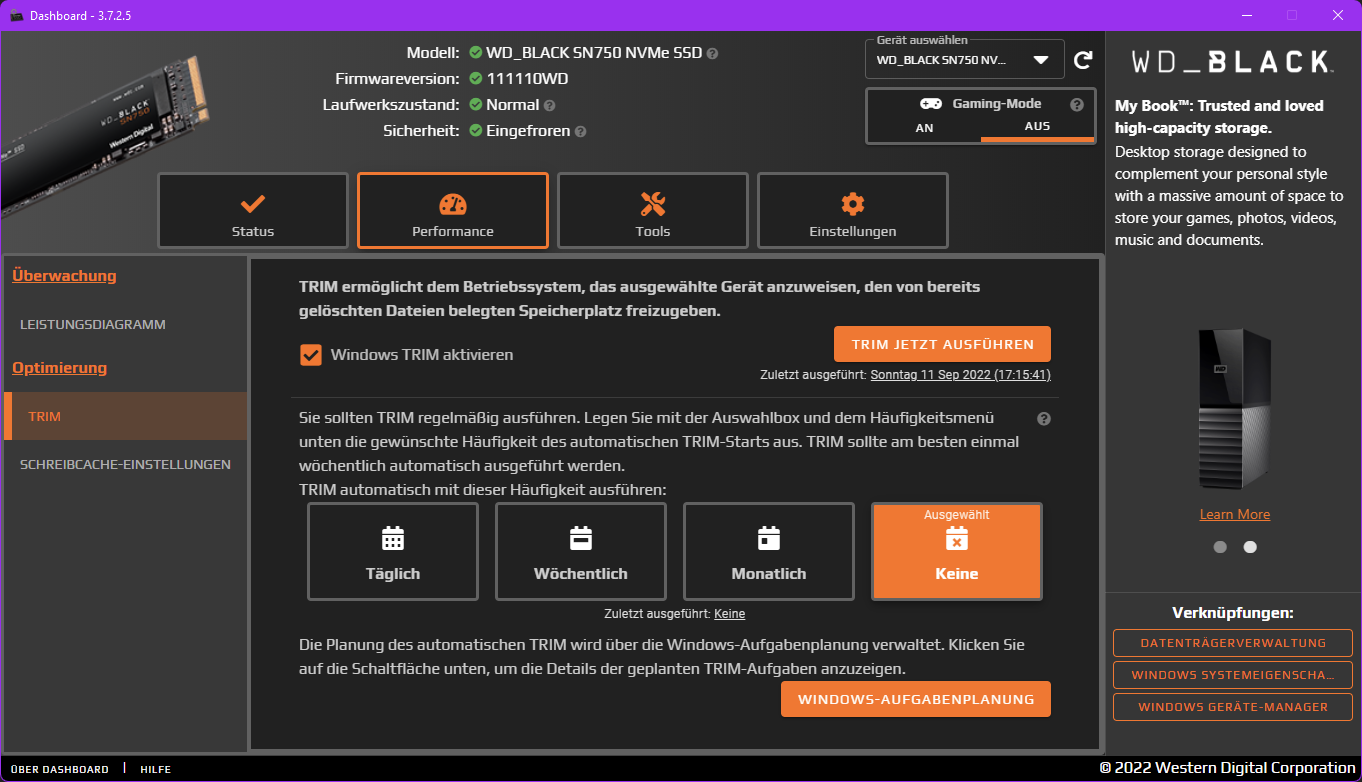Image resolution: width=1362 pixels, height=782 pixels.
Task: Open the Tools tab
Action: click(653, 211)
